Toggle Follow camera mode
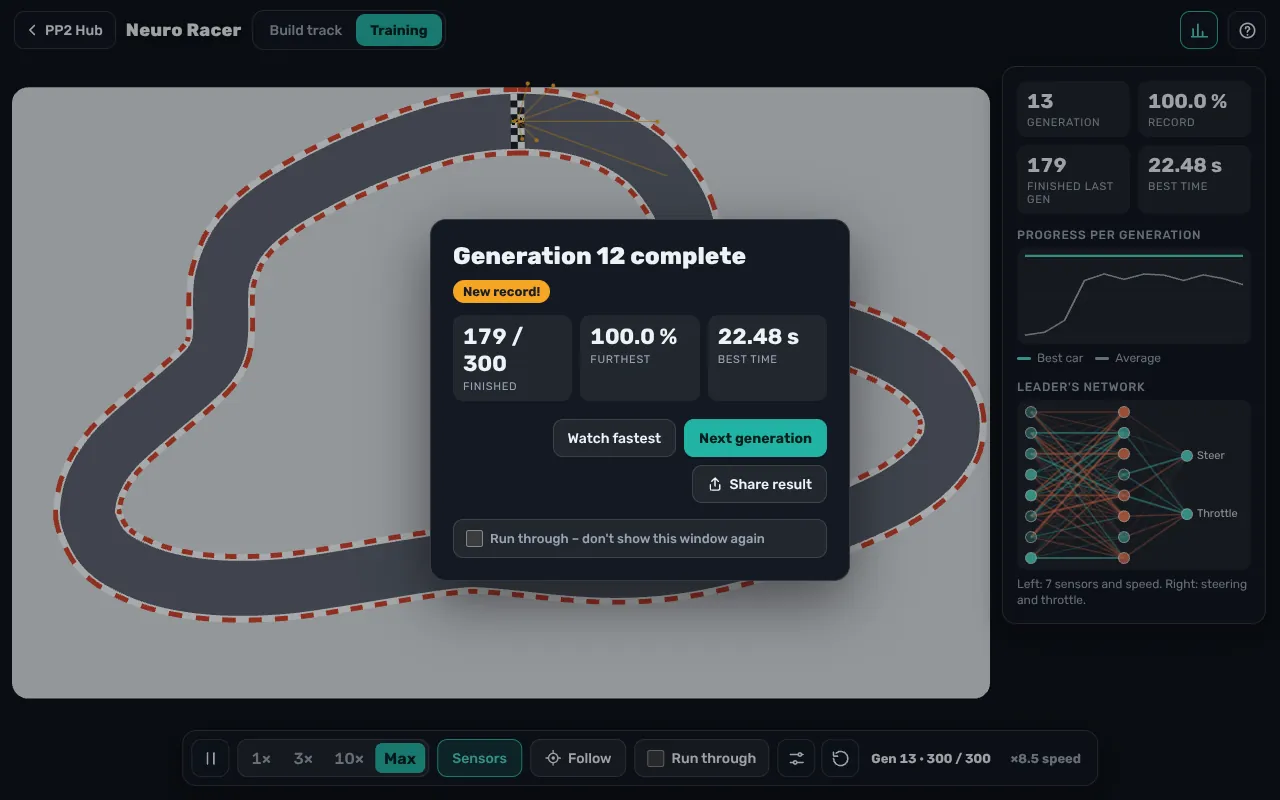This screenshot has height=800, width=1280. (578, 758)
